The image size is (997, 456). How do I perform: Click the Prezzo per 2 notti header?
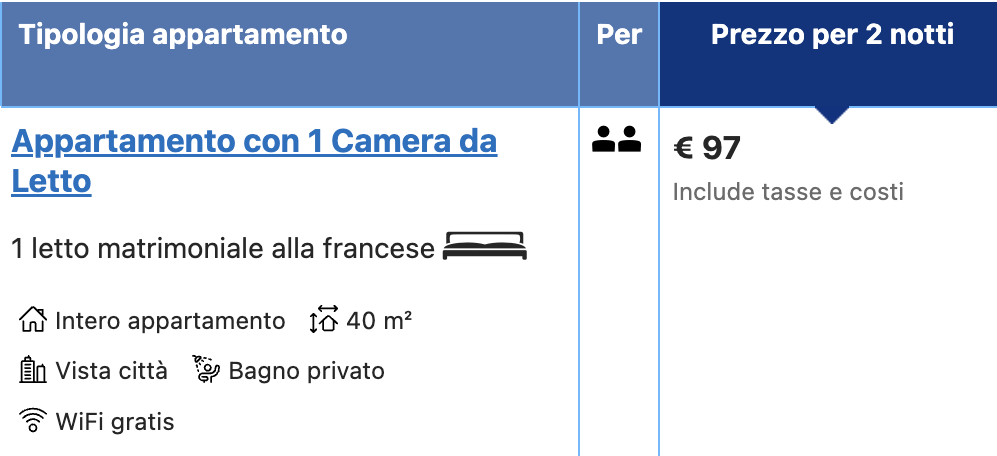point(832,34)
